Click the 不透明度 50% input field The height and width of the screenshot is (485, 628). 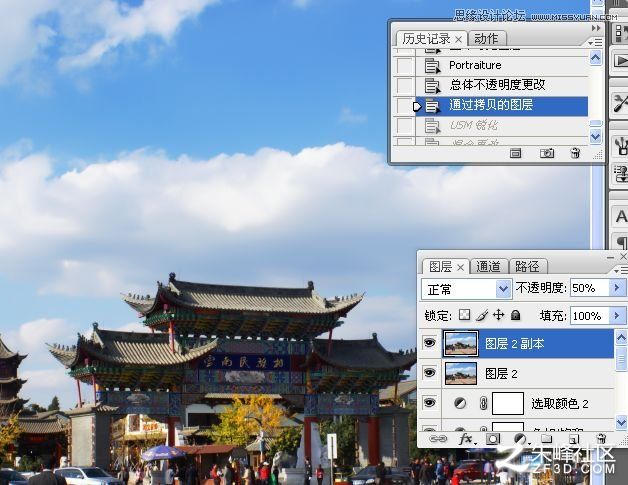click(x=590, y=288)
